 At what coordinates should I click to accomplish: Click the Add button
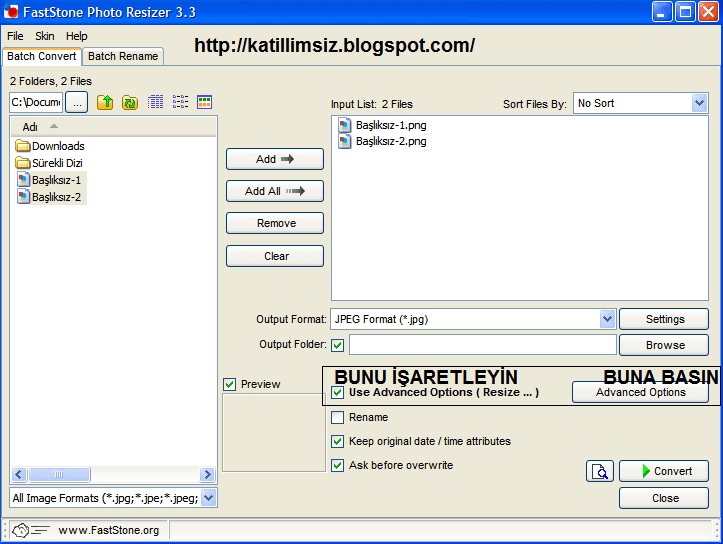pos(275,159)
